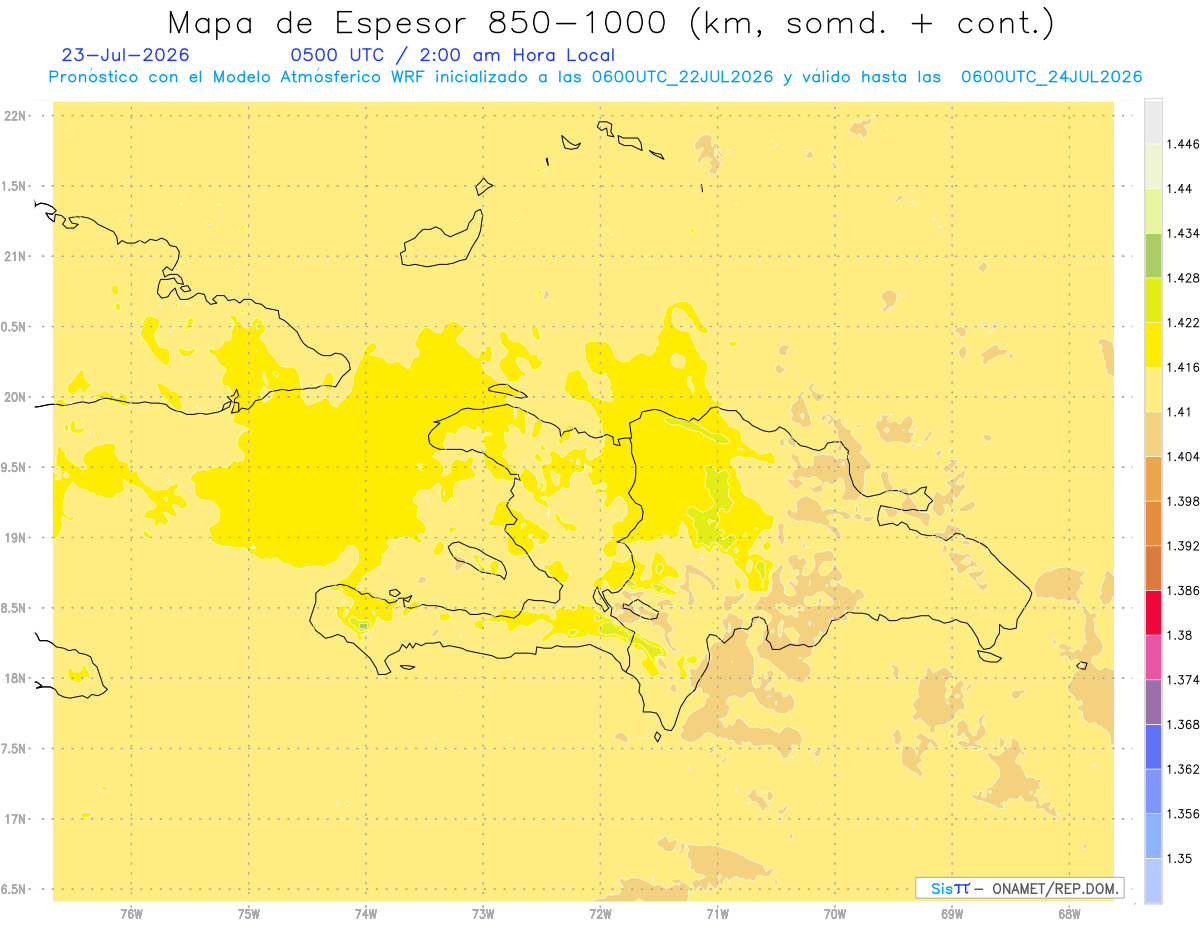Select the purple legend swatch between 1.368 and 1.374
Viewport: 1200px width, 927px height.
click(1153, 702)
